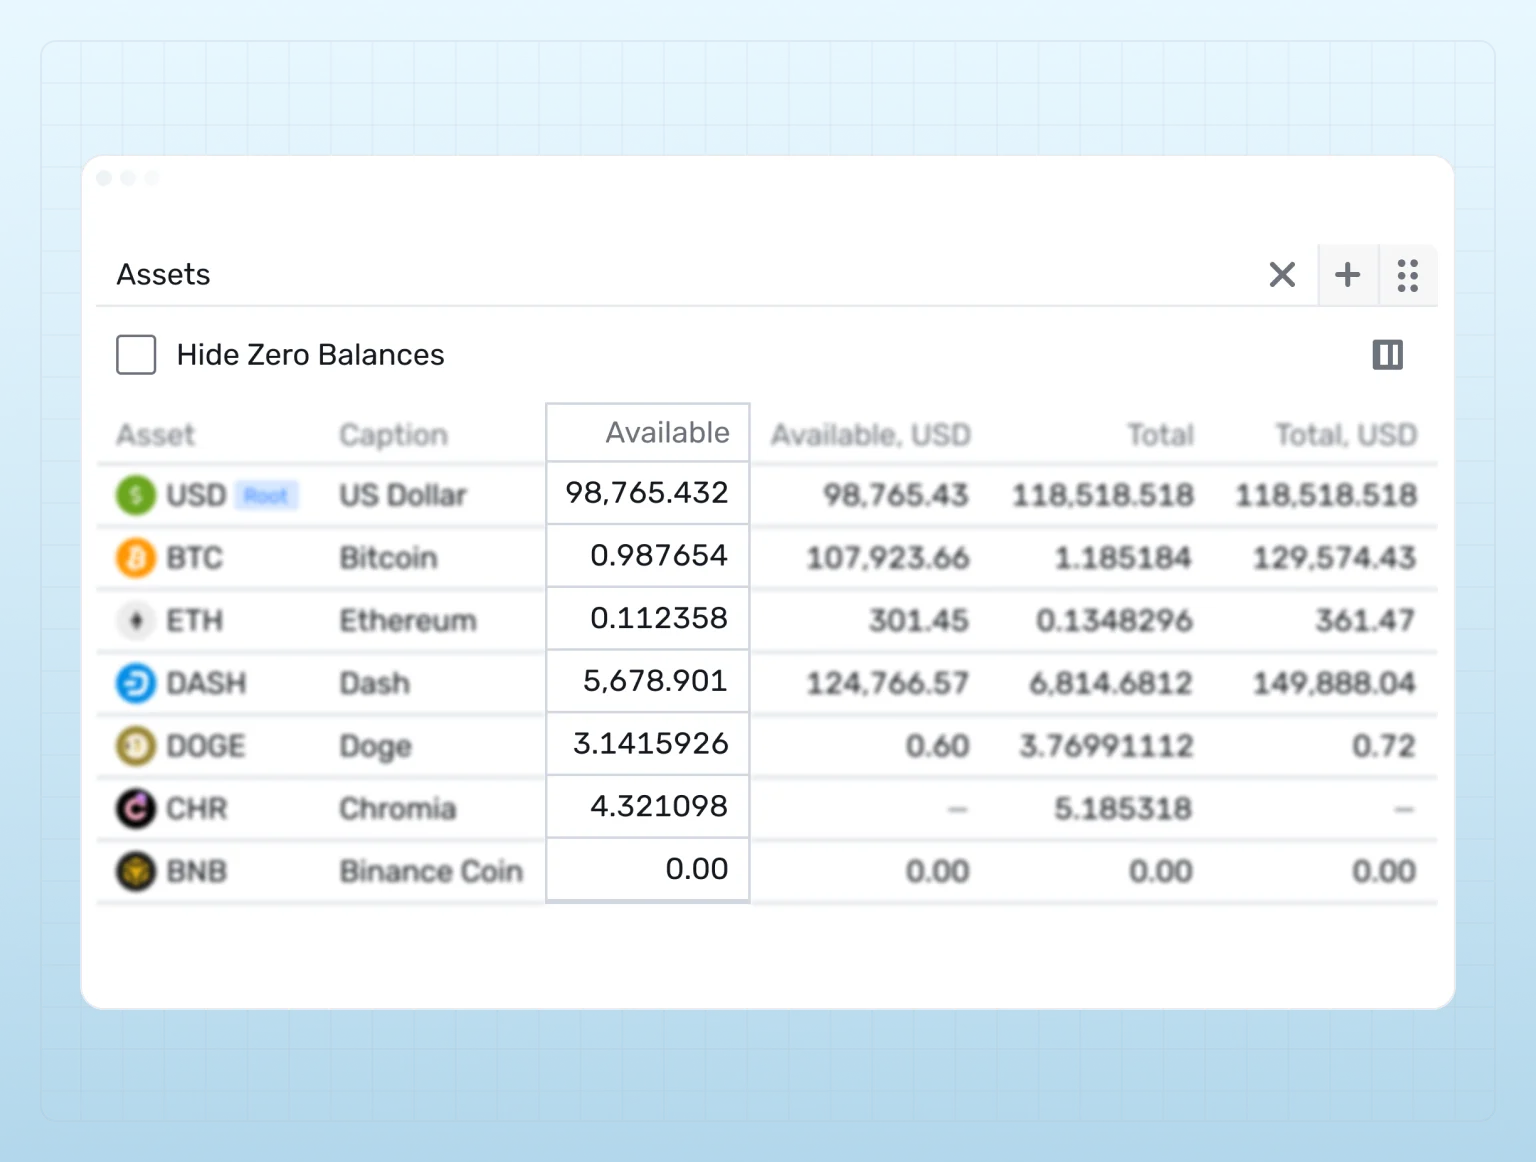This screenshot has width=1536, height=1162.
Task: Sort by the Asset column header
Action: (x=156, y=435)
